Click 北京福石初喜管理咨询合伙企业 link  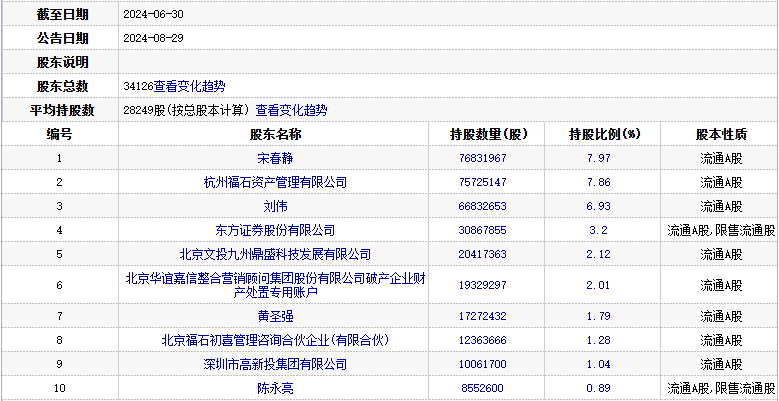click(x=275, y=340)
